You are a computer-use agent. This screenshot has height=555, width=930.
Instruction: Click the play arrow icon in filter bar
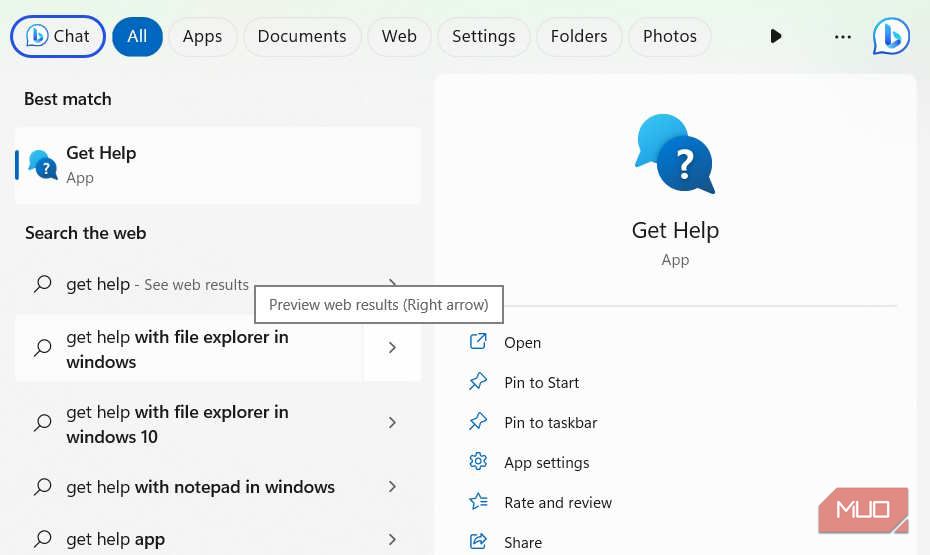[776, 37]
